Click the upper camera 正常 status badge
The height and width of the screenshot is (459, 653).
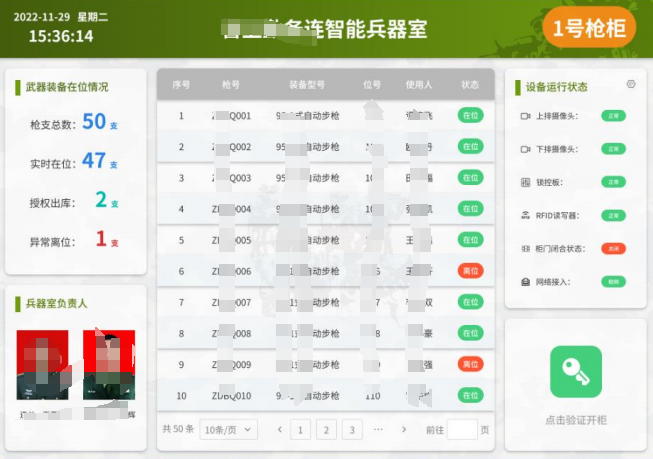pyautogui.click(x=613, y=116)
